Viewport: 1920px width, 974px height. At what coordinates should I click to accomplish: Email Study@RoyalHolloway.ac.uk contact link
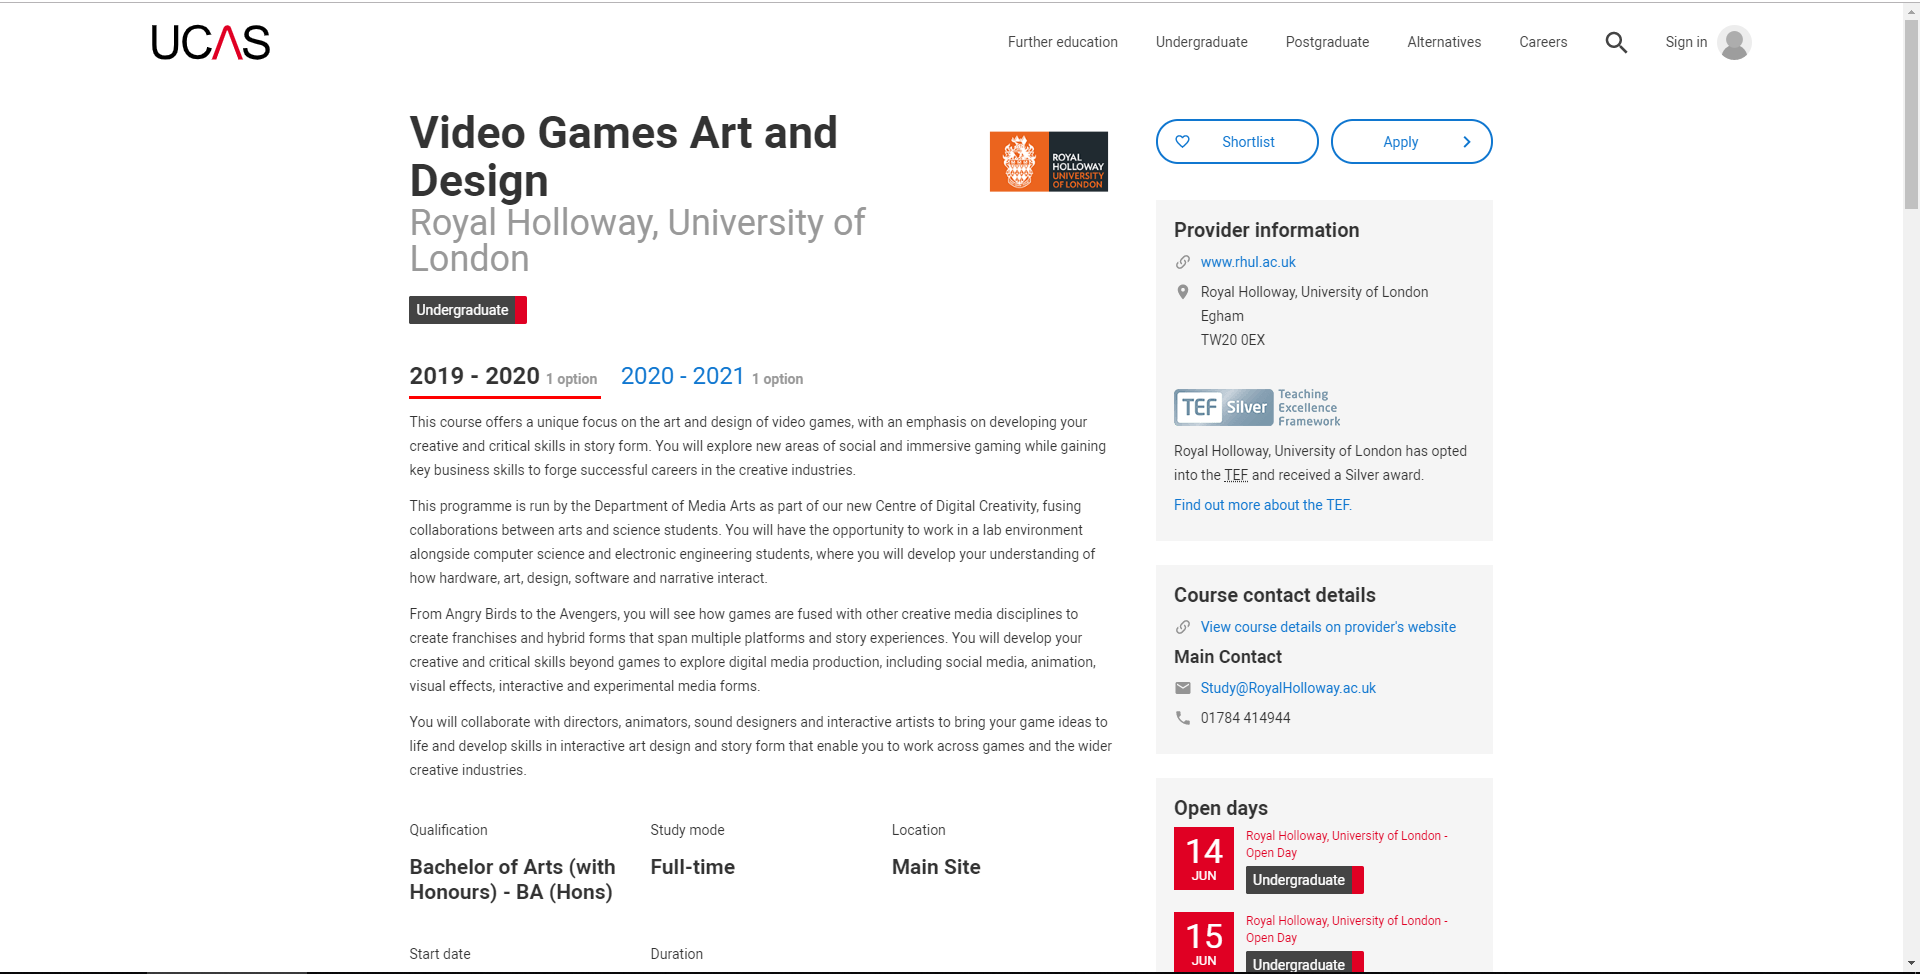pyautogui.click(x=1287, y=688)
